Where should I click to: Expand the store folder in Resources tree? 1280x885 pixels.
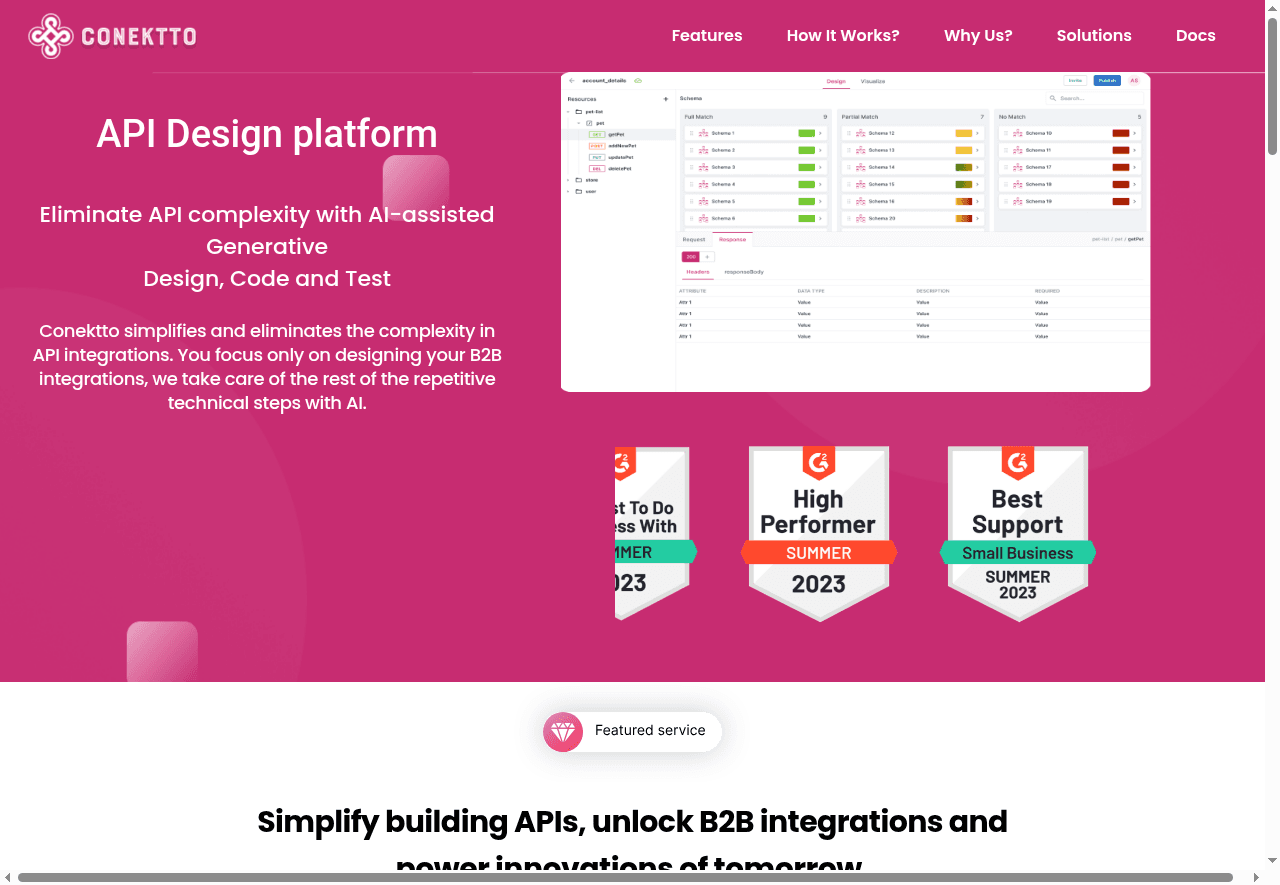tap(568, 180)
